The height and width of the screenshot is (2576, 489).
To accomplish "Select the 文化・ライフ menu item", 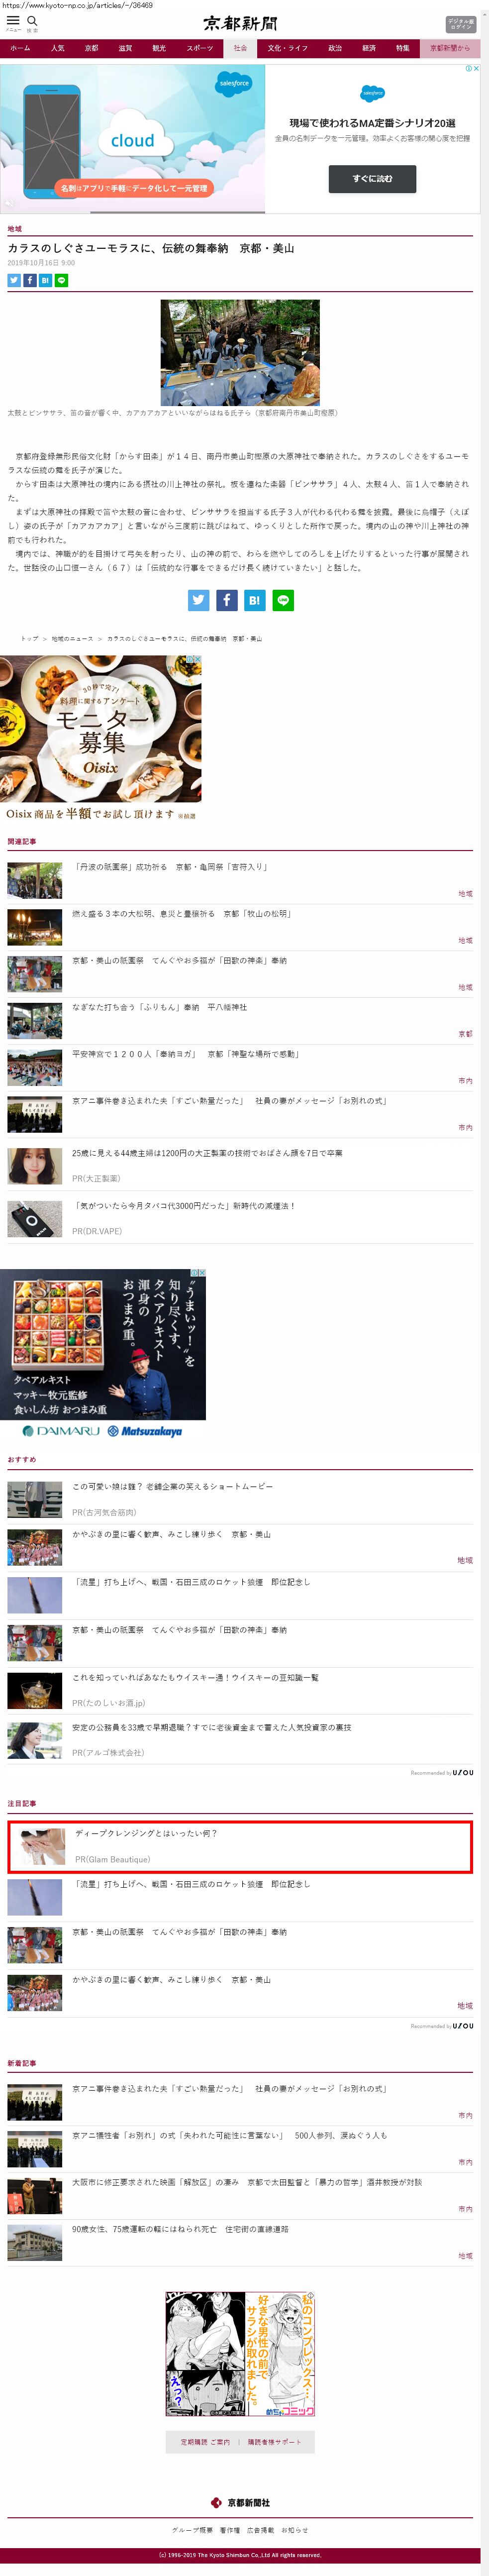I will pyautogui.click(x=287, y=48).
